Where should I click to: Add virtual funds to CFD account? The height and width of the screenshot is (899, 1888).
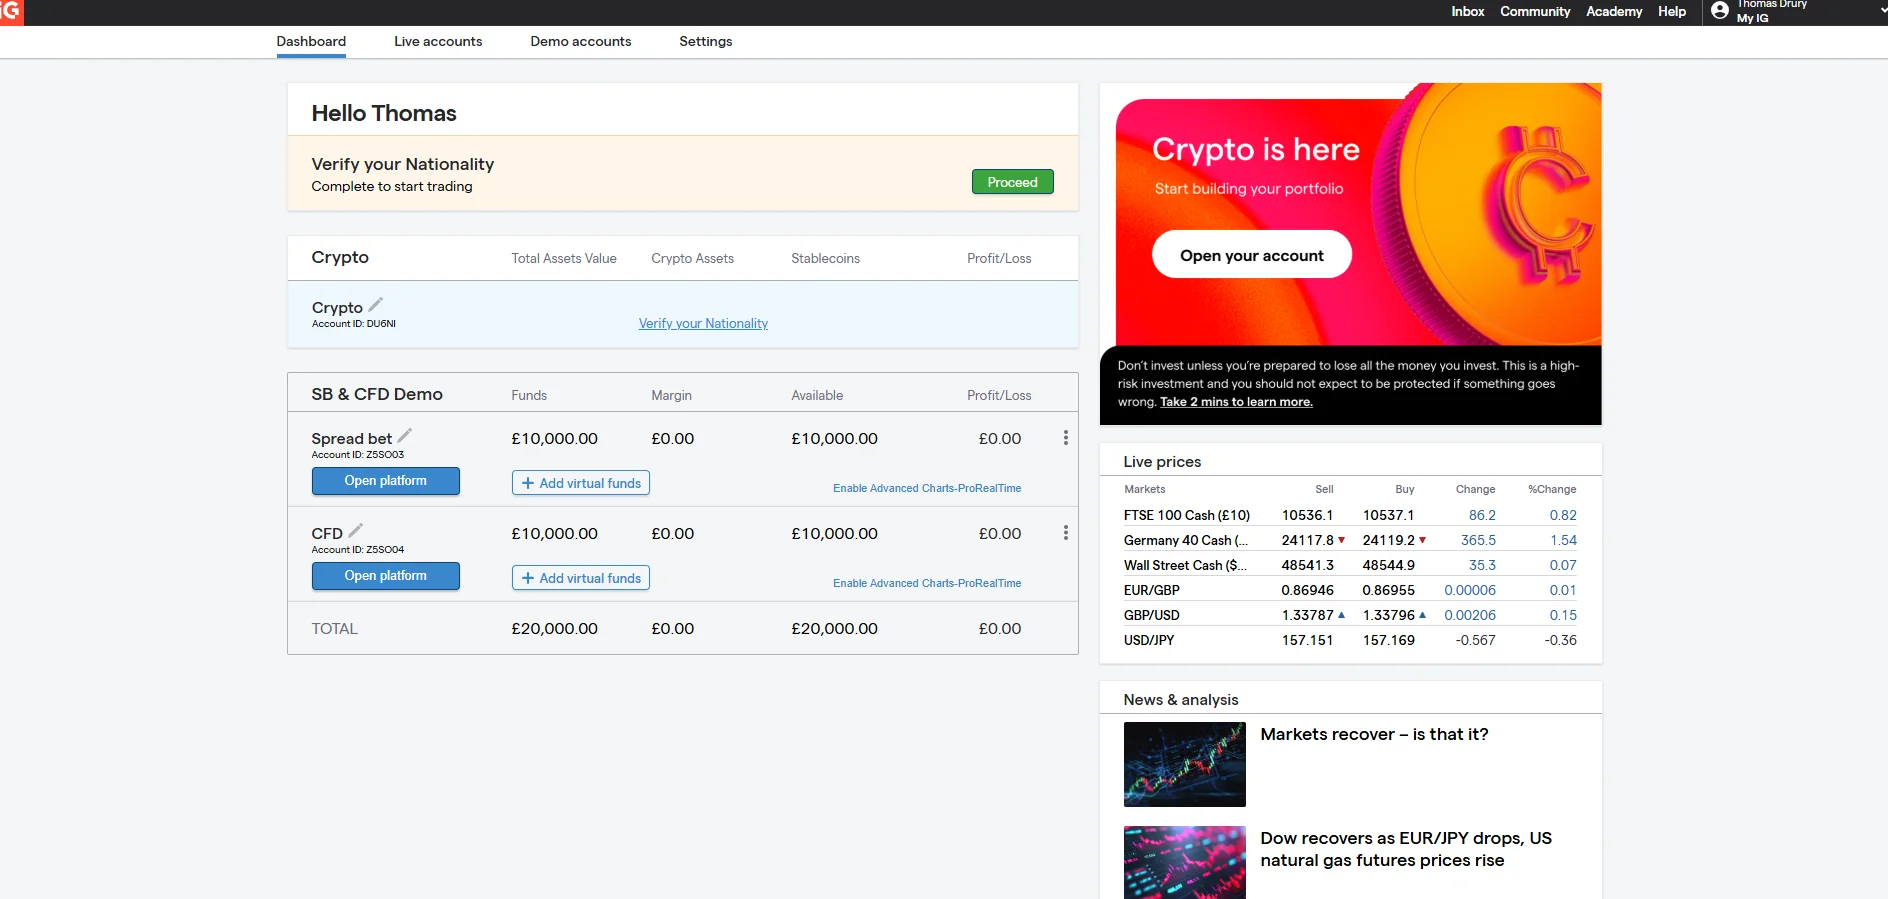pos(581,578)
